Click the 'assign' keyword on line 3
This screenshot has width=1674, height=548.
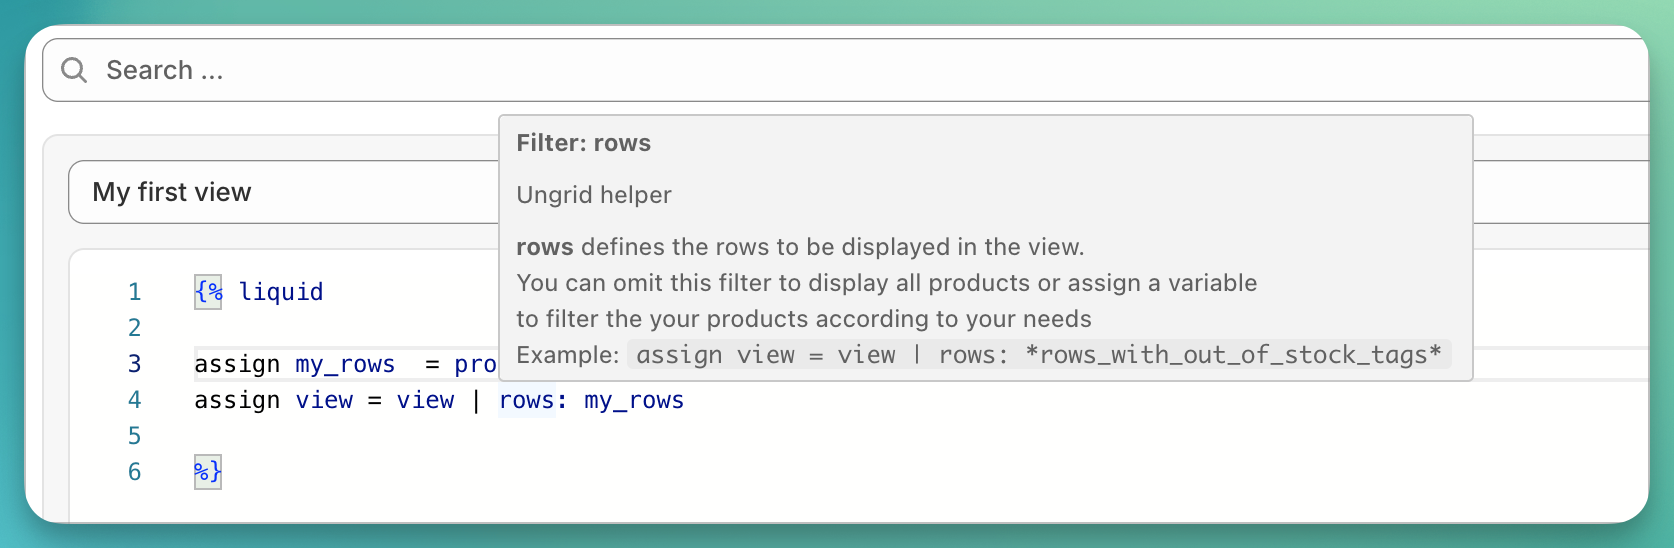coord(237,364)
